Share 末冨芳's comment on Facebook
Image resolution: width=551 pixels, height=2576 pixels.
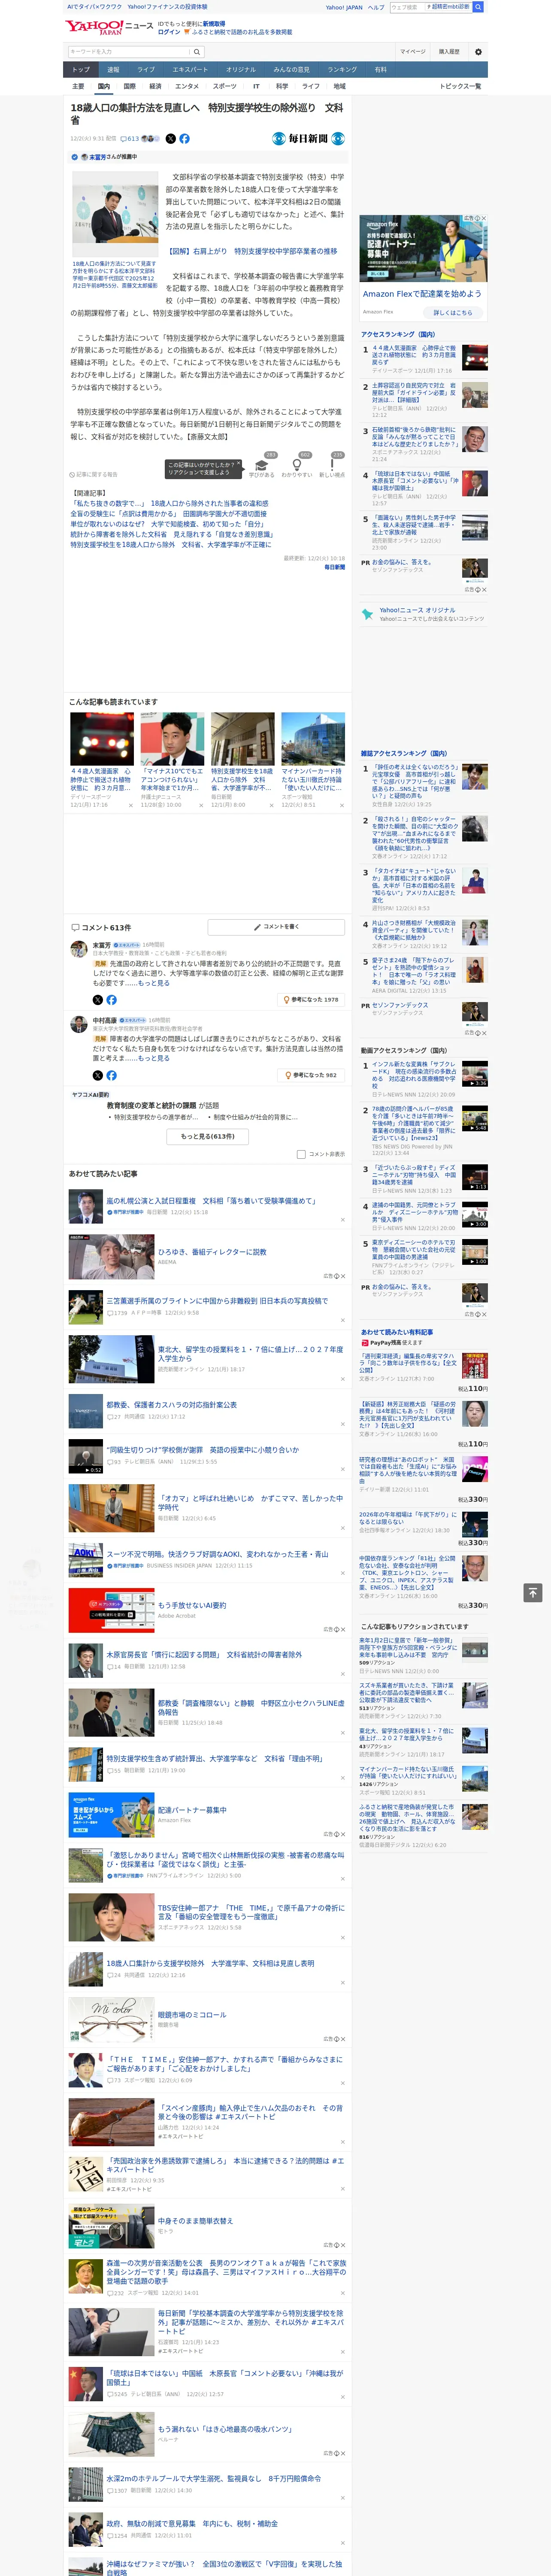(x=111, y=999)
